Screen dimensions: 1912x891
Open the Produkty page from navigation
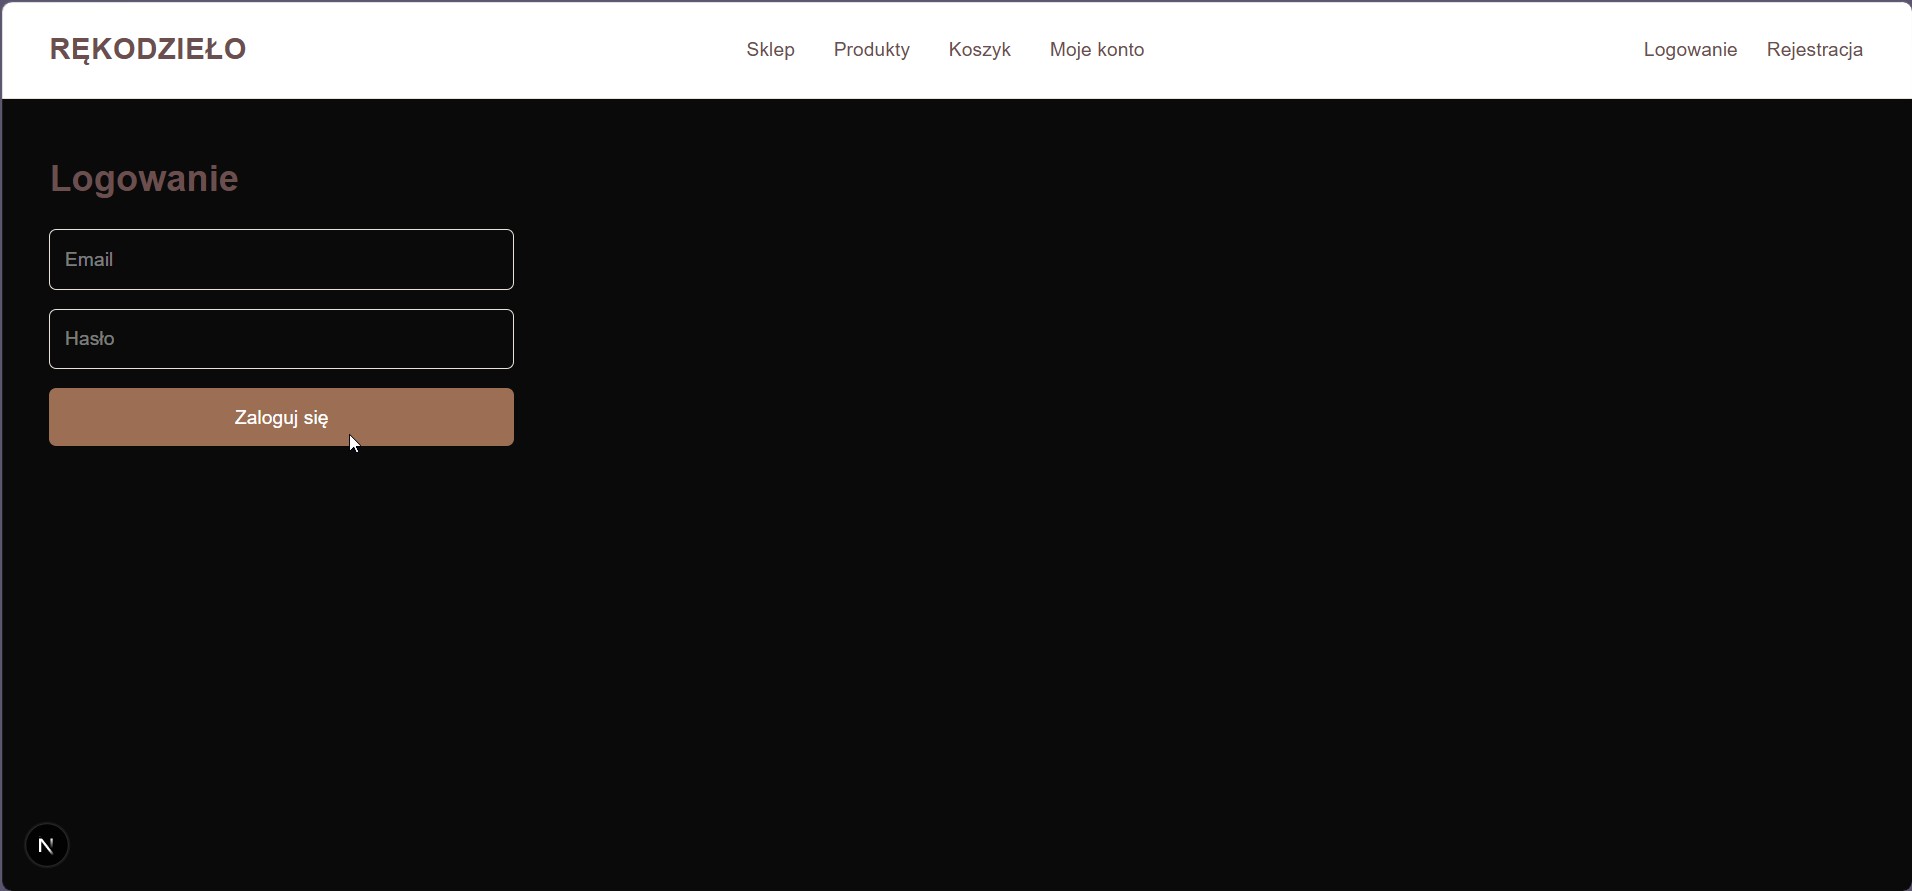872,50
